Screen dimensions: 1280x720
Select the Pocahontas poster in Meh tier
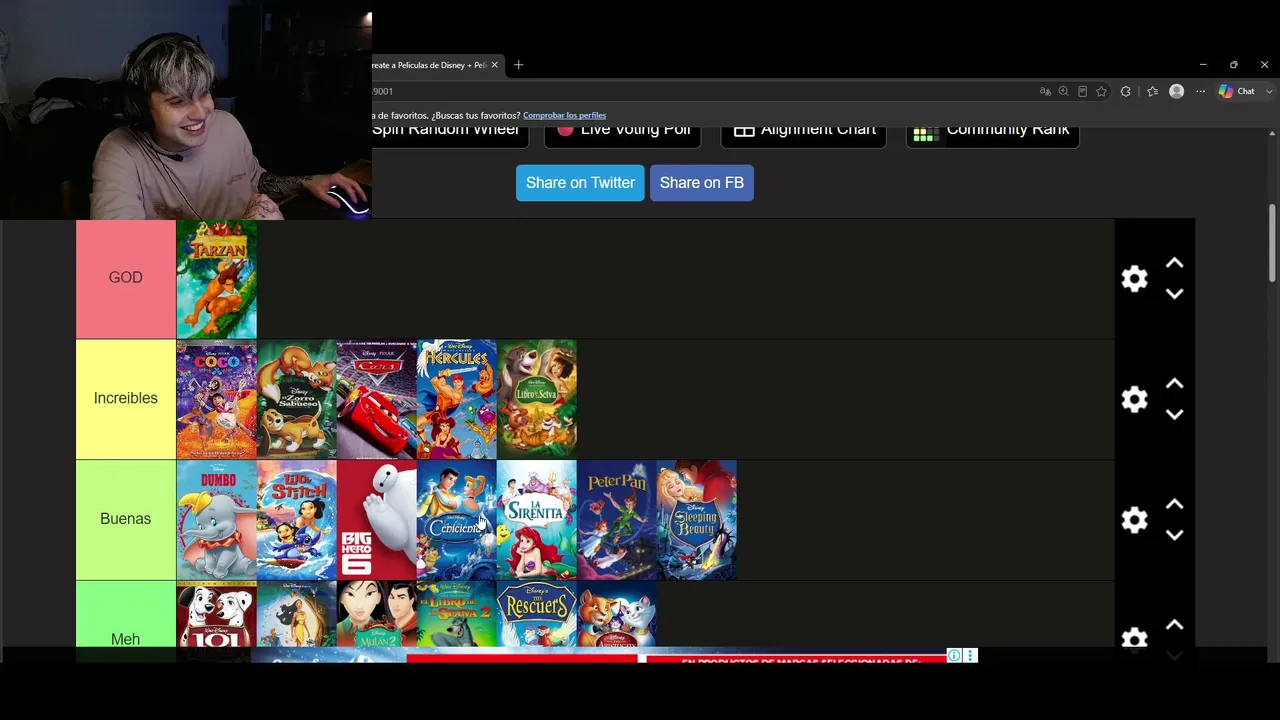[x=297, y=615]
